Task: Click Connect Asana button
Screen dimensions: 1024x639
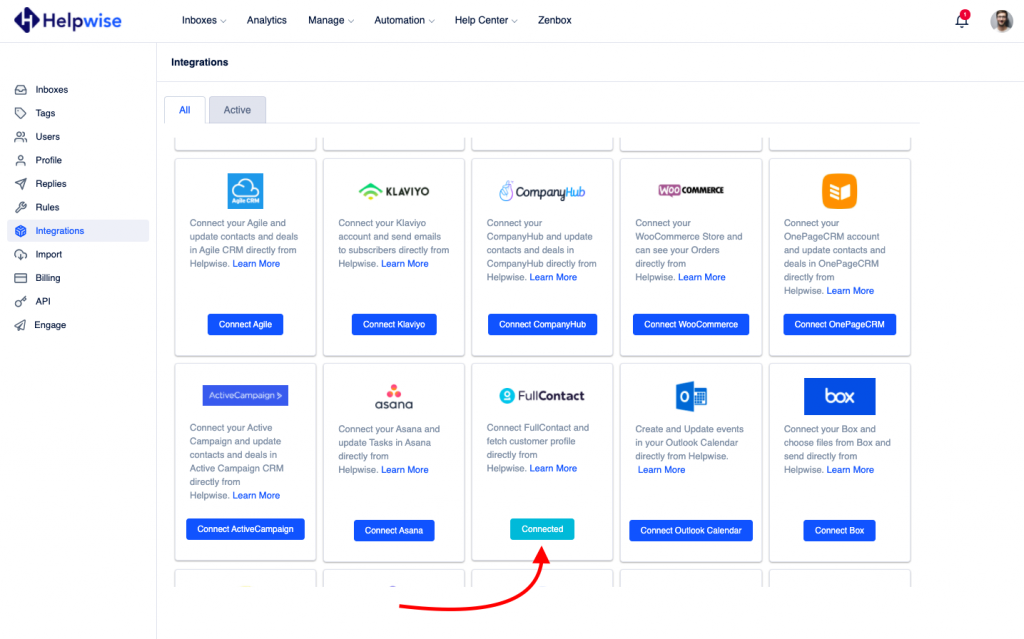Action: click(x=394, y=531)
